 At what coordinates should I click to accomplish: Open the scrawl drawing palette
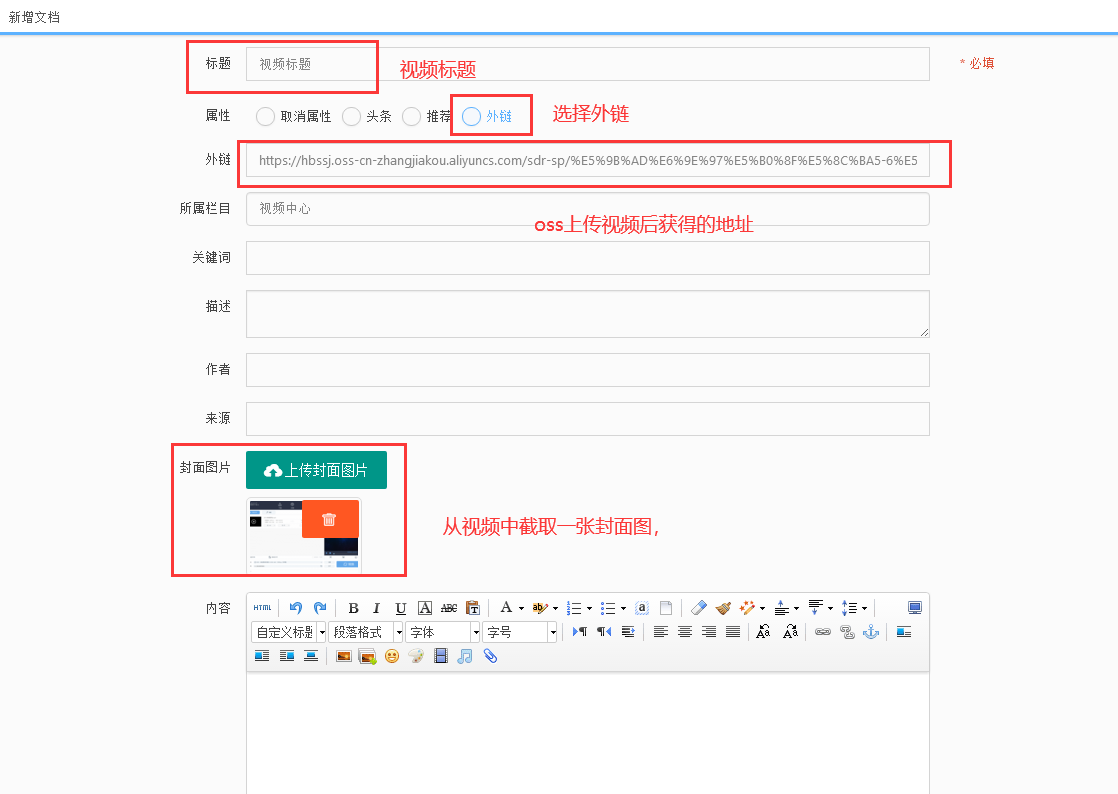[416, 656]
